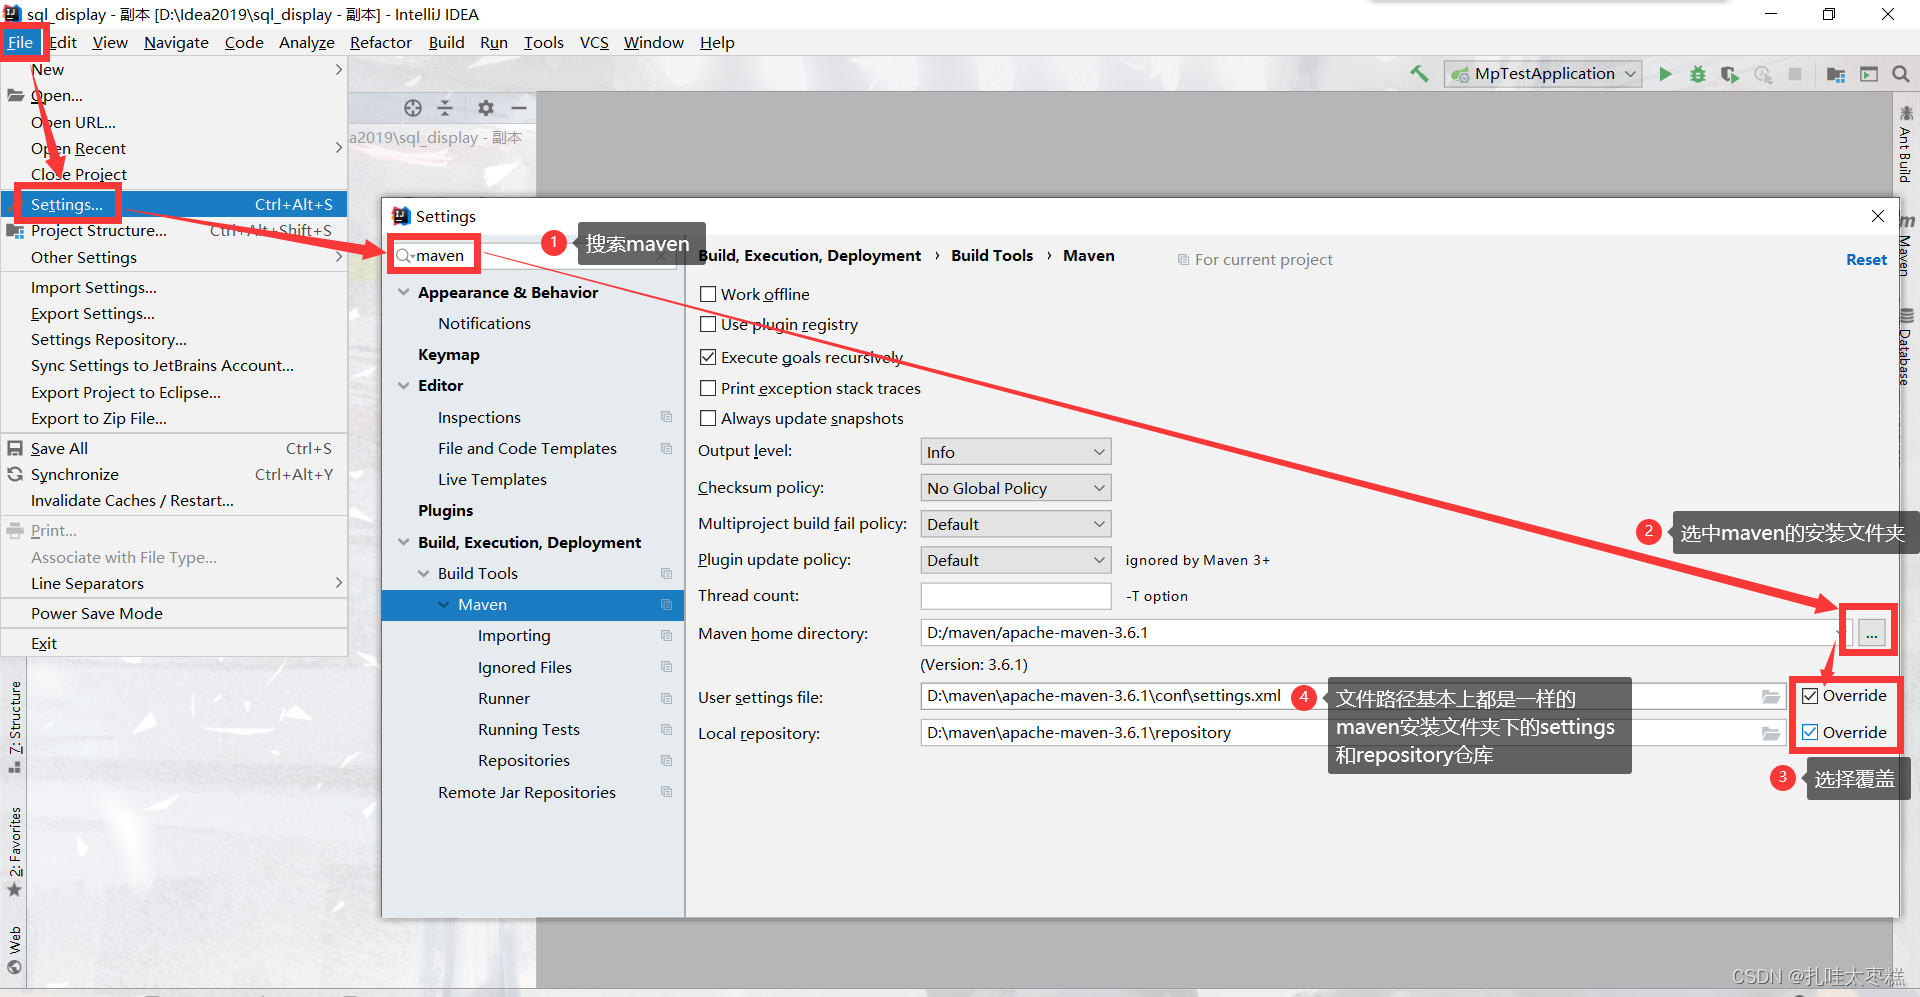Open the Structure tool window tab

[15, 727]
